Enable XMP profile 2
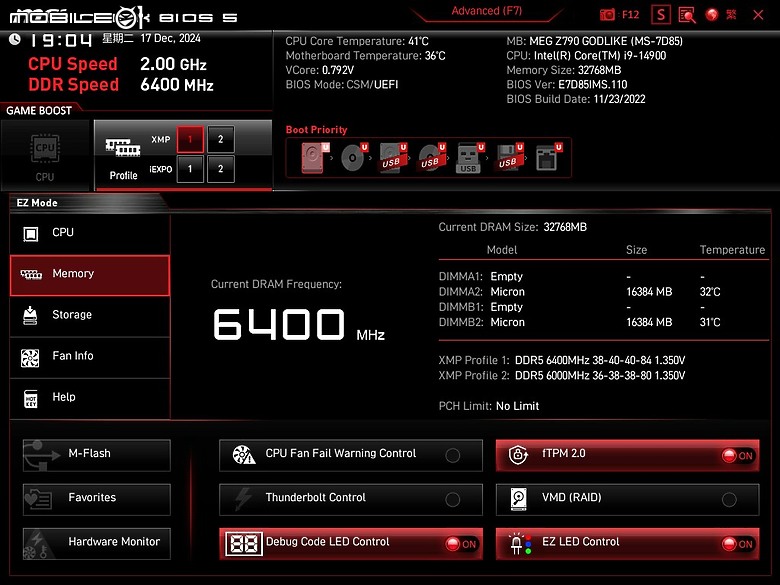The height and width of the screenshot is (585, 780). pos(221,139)
